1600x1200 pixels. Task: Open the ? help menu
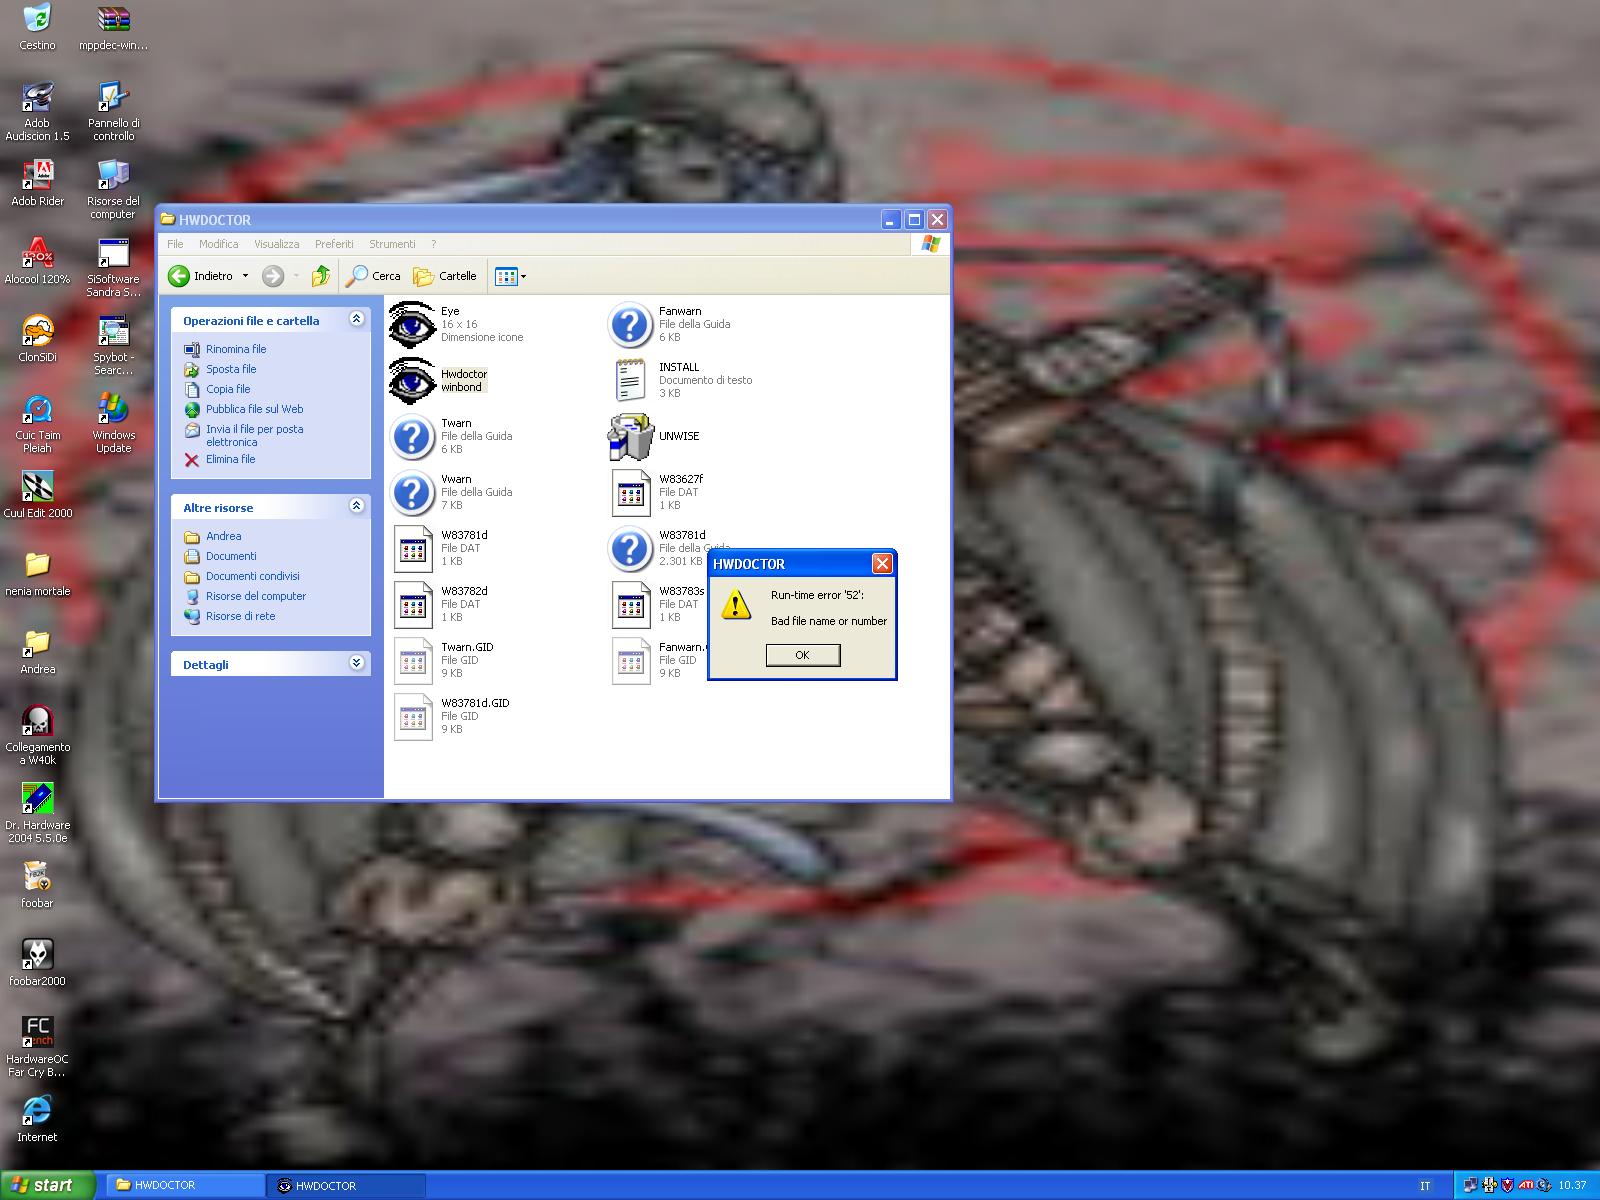coord(434,244)
